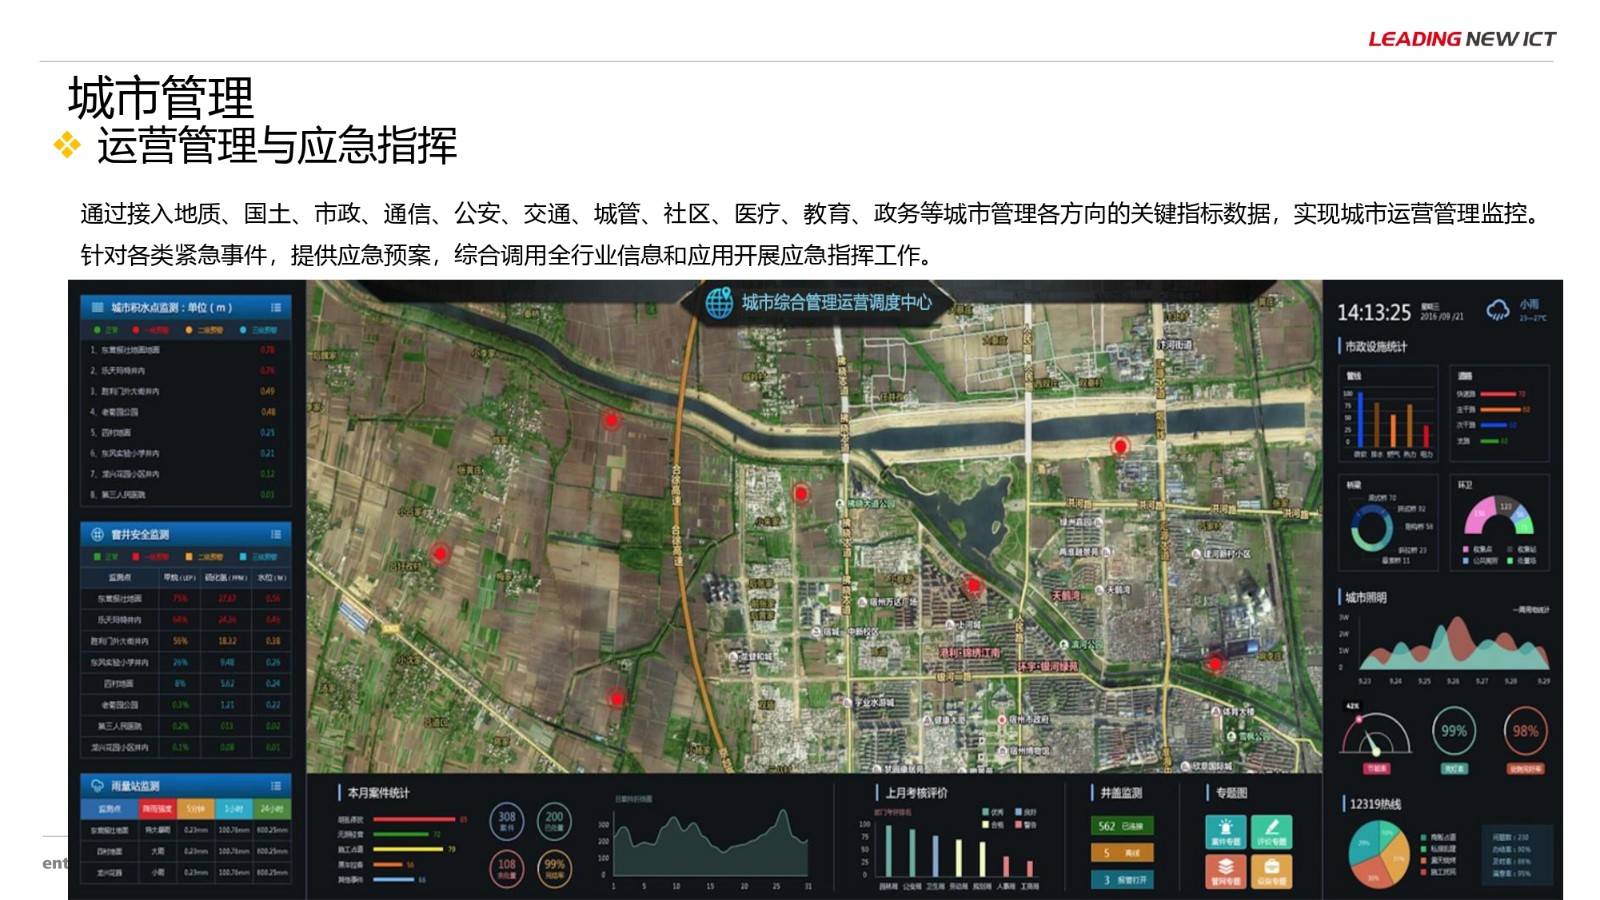This screenshot has height=900, width=1600.
Task: Click the green 562 已连接 status button
Action: (x=1121, y=826)
